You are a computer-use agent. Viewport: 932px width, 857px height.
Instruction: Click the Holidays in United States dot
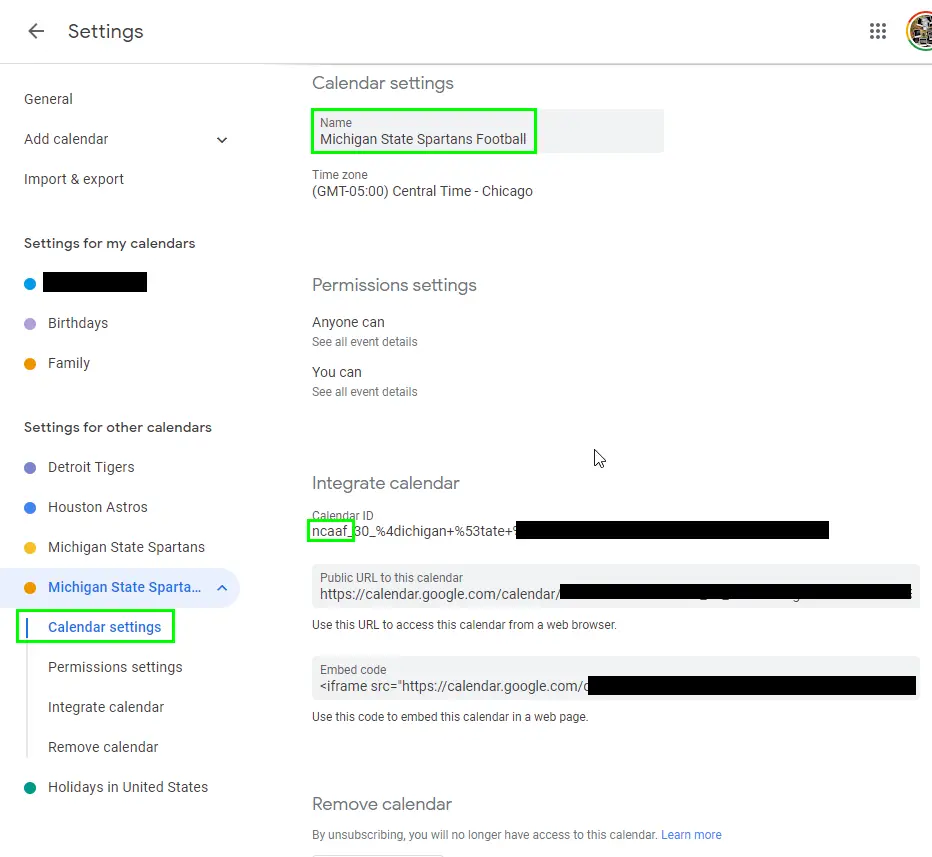point(30,787)
